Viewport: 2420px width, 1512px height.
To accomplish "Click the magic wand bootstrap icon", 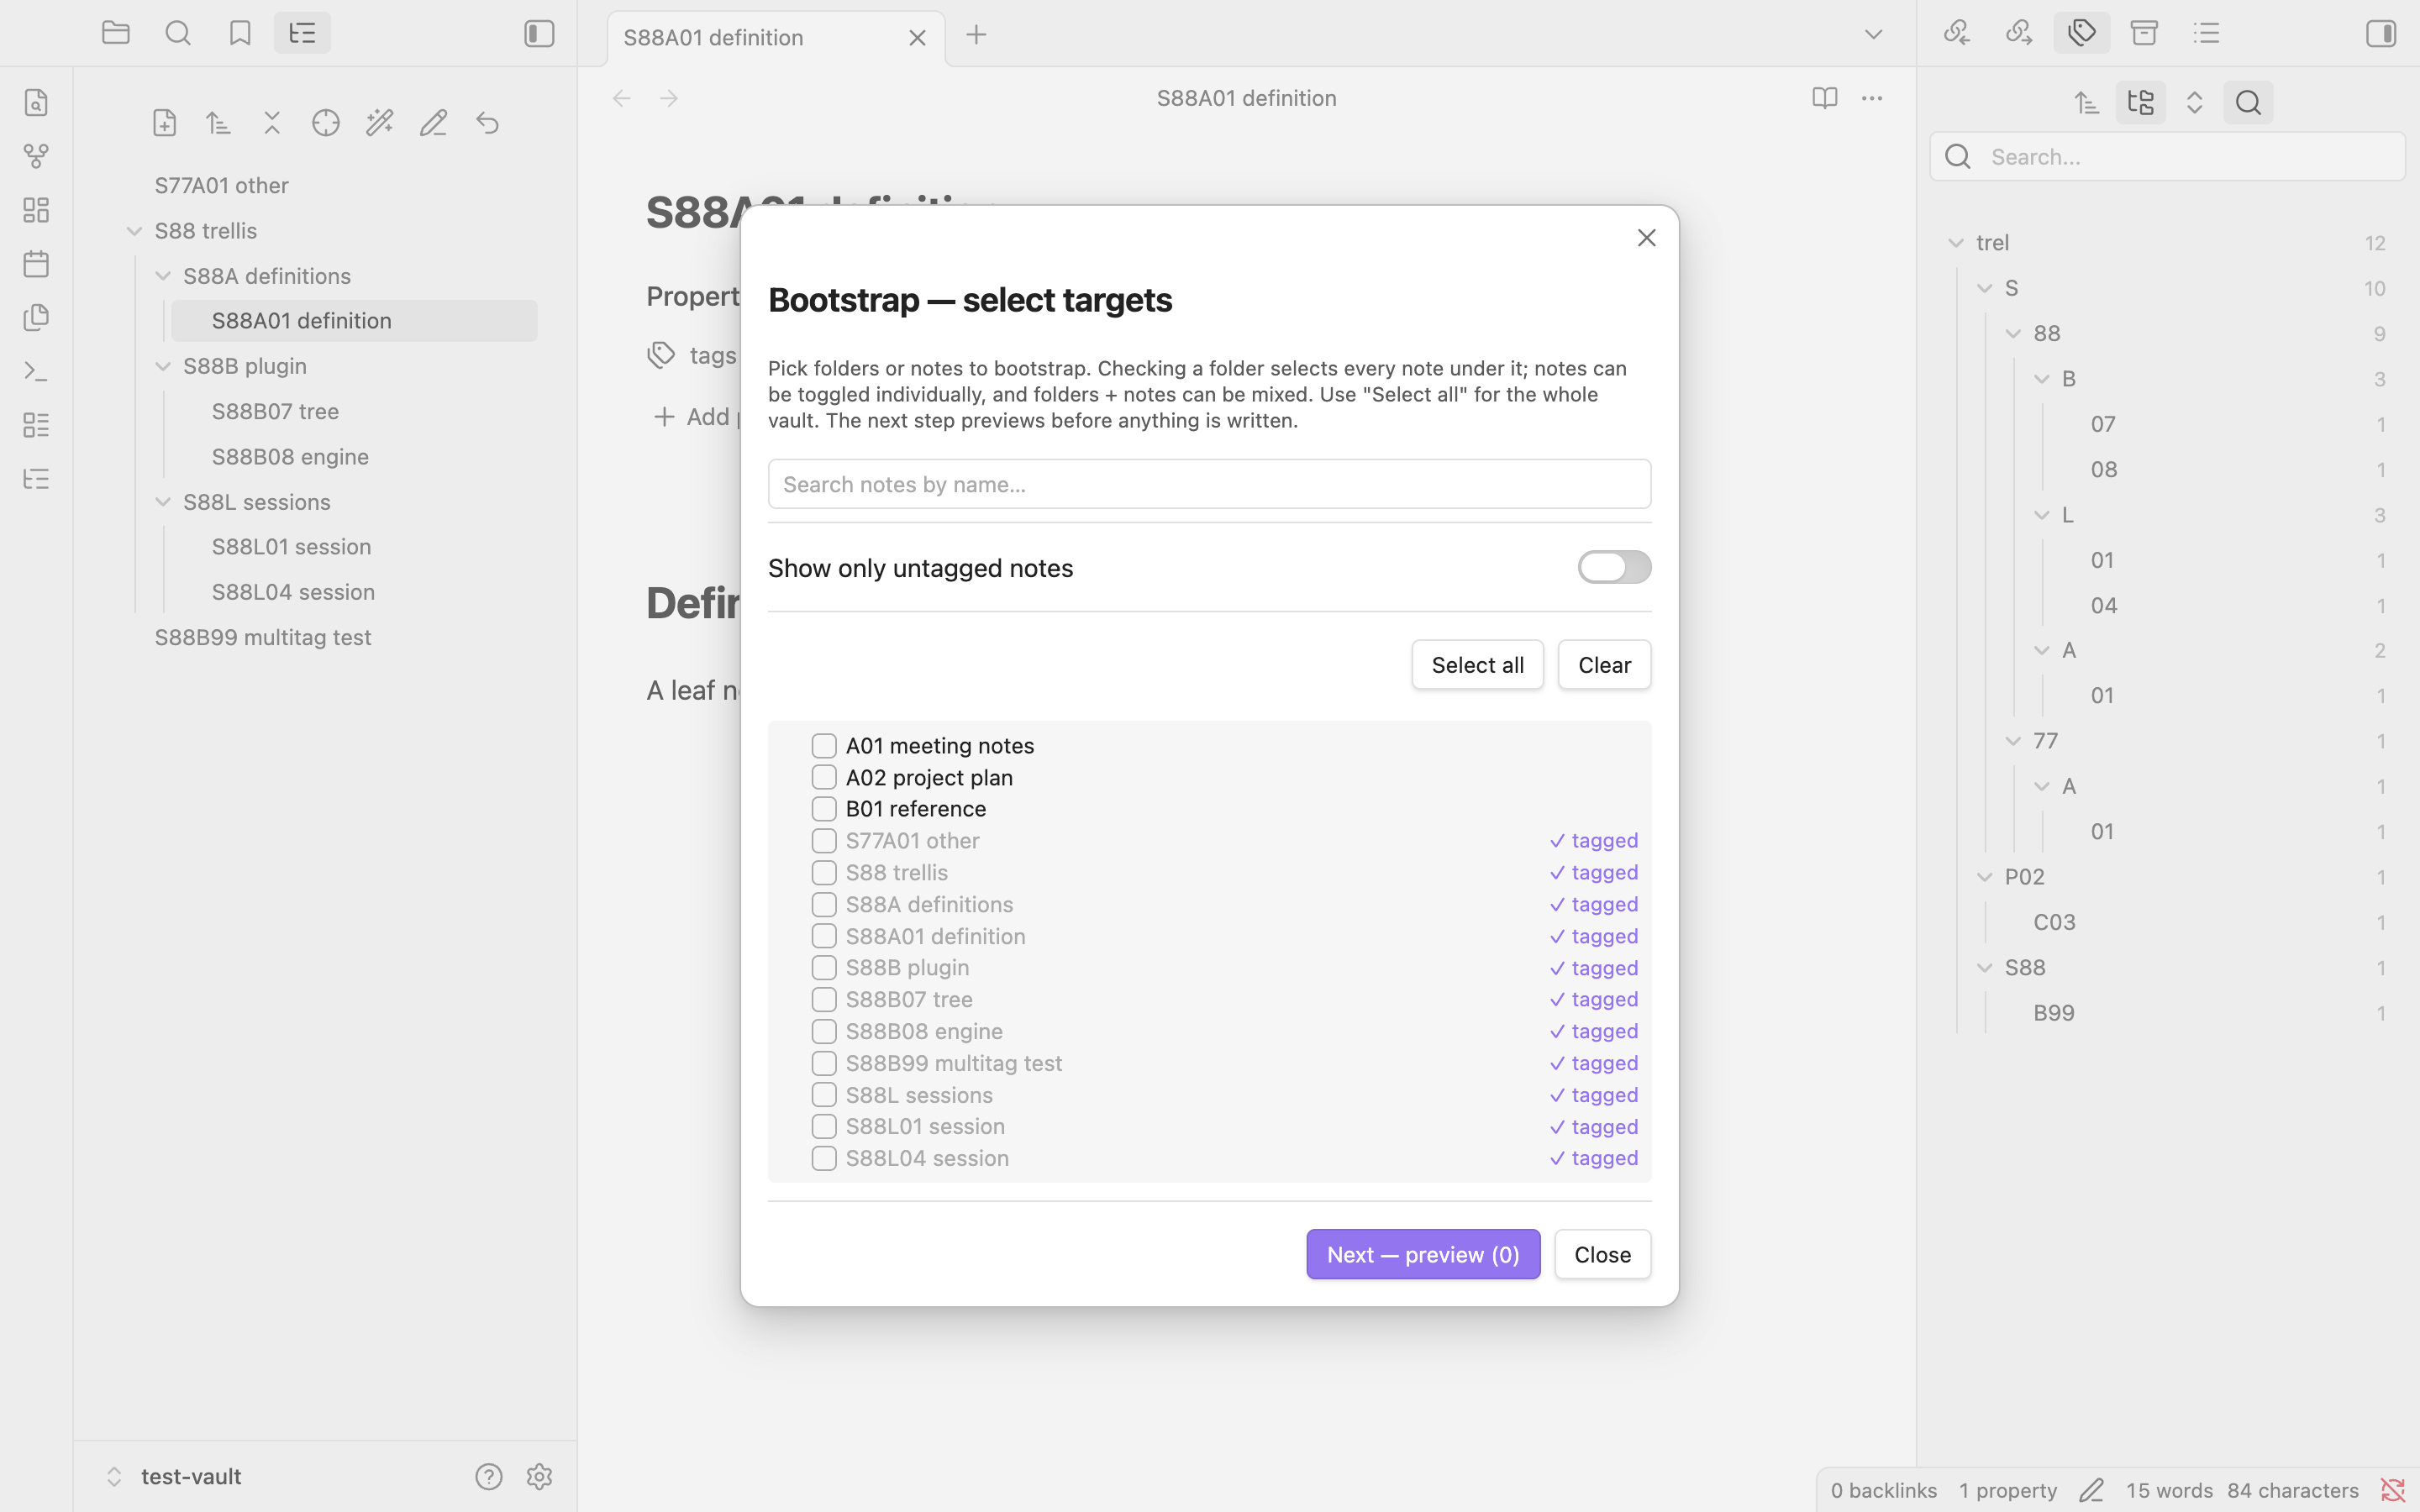I will tap(380, 123).
